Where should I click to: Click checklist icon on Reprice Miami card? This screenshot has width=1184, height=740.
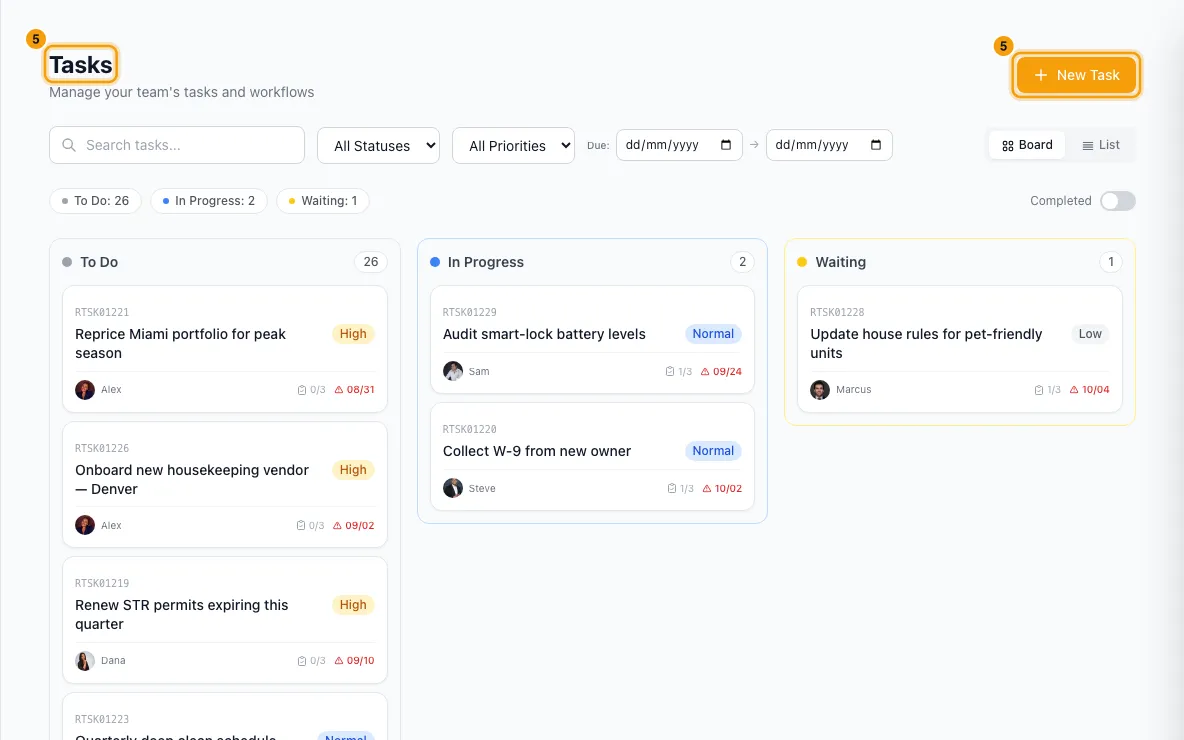click(x=302, y=390)
